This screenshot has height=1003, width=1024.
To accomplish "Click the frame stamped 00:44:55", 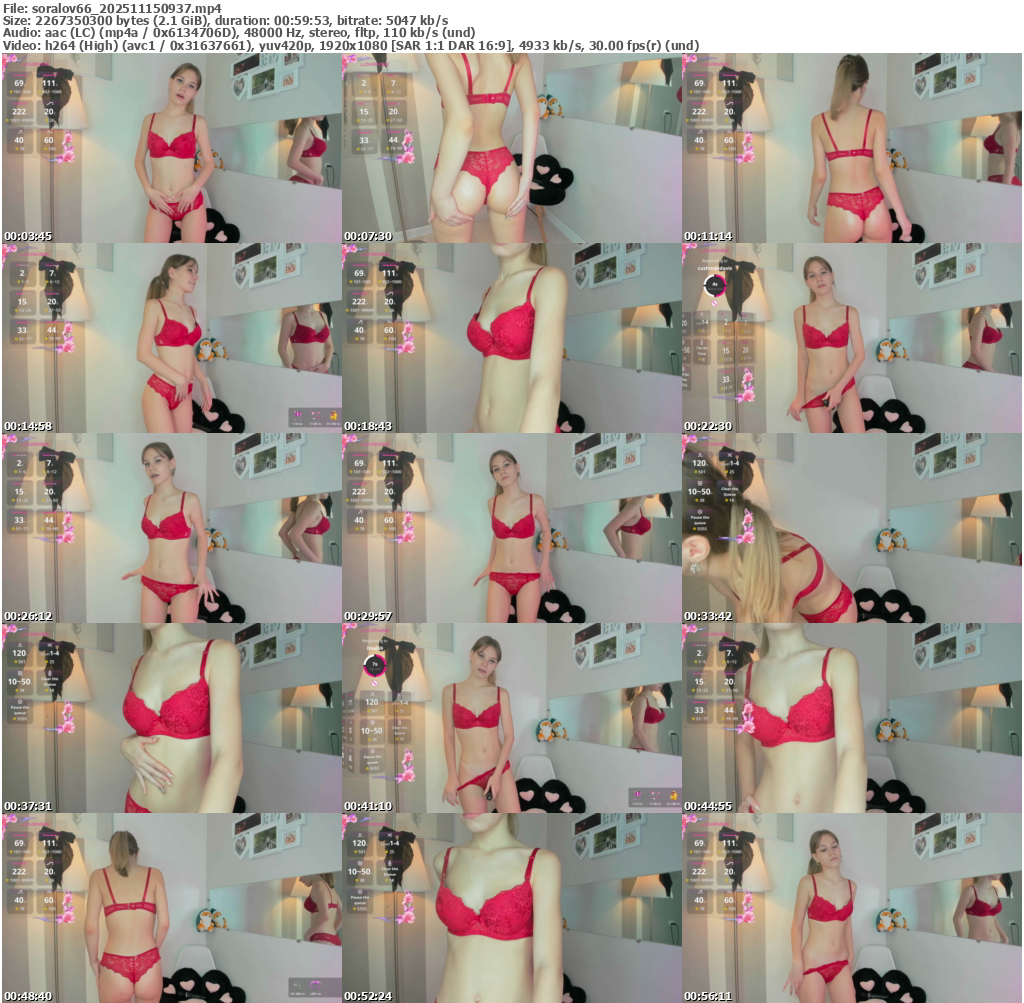I will (x=851, y=717).
